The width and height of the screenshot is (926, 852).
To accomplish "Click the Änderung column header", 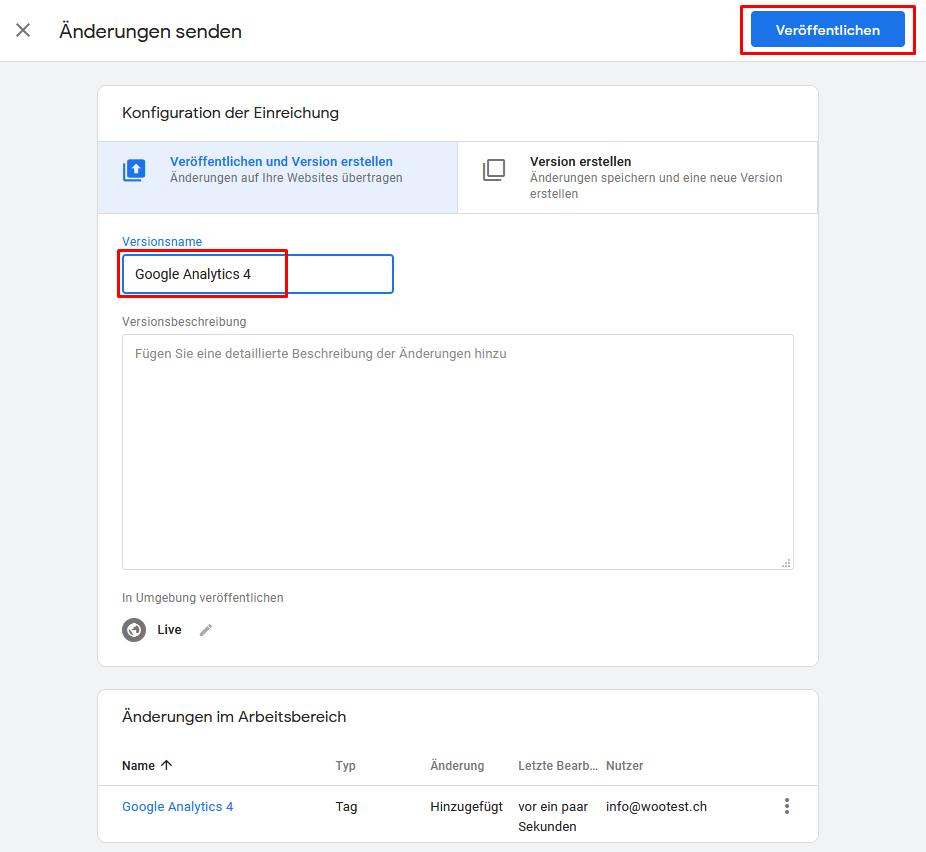I will tap(457, 766).
